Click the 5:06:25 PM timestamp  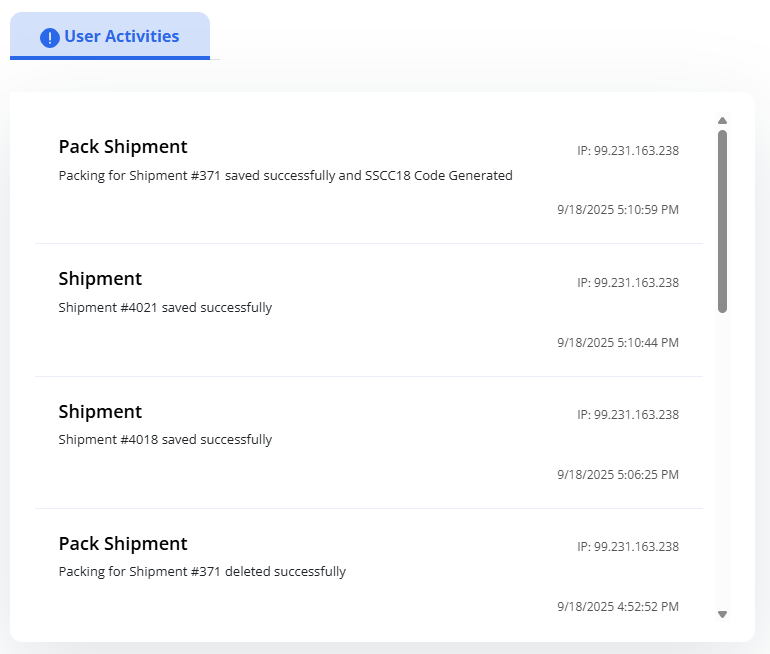coord(617,475)
